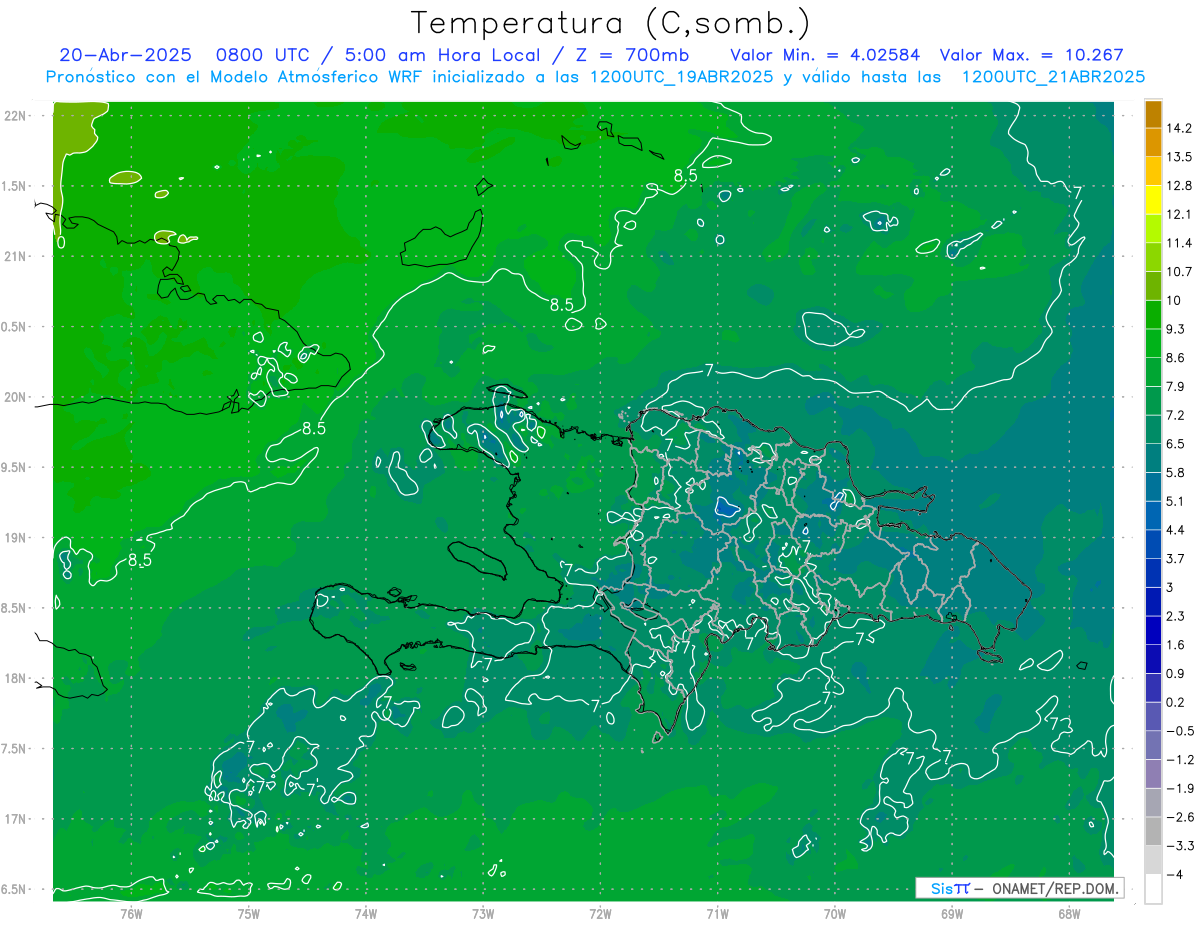The height and width of the screenshot is (927, 1200).
Task: Click the "22N" latitude axis label
Action: point(16,115)
